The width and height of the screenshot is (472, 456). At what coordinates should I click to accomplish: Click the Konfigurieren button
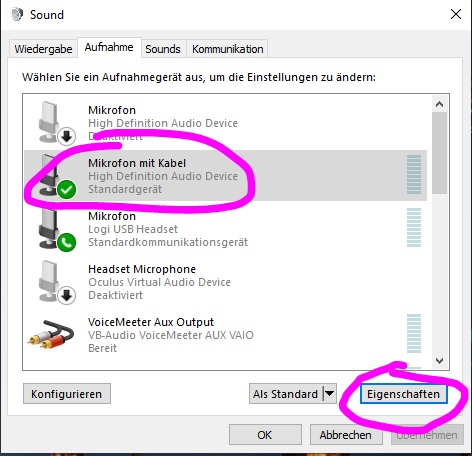(x=67, y=394)
